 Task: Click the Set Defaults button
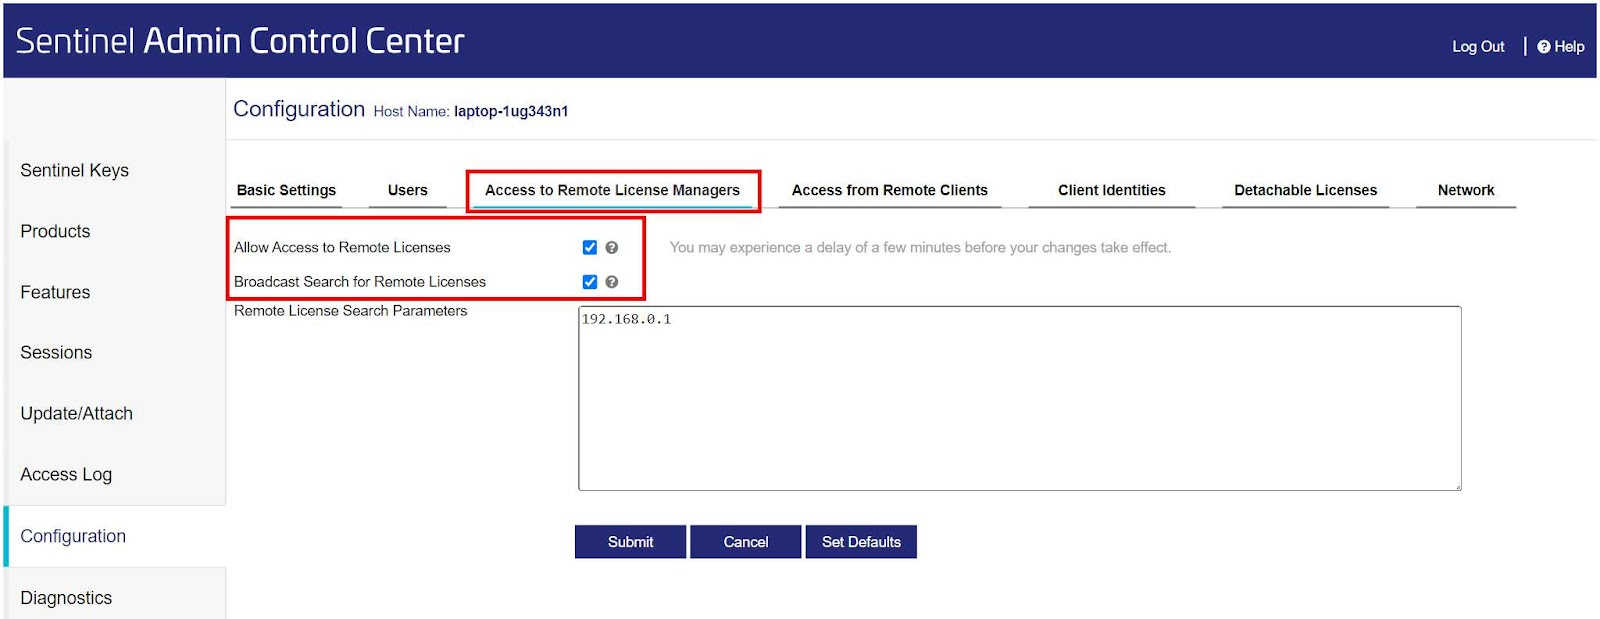point(861,542)
